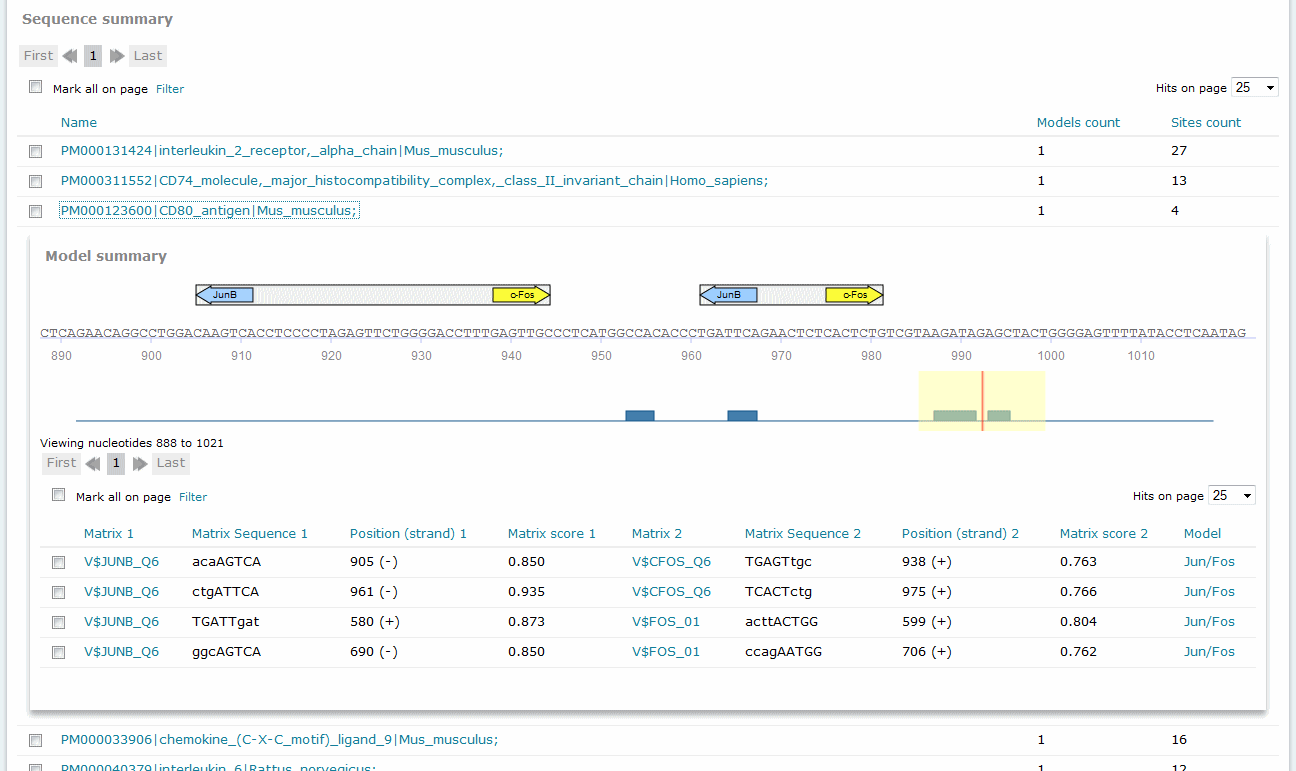1296x771 pixels.
Task: Open Filter link in Sequence summary
Action: pos(170,89)
